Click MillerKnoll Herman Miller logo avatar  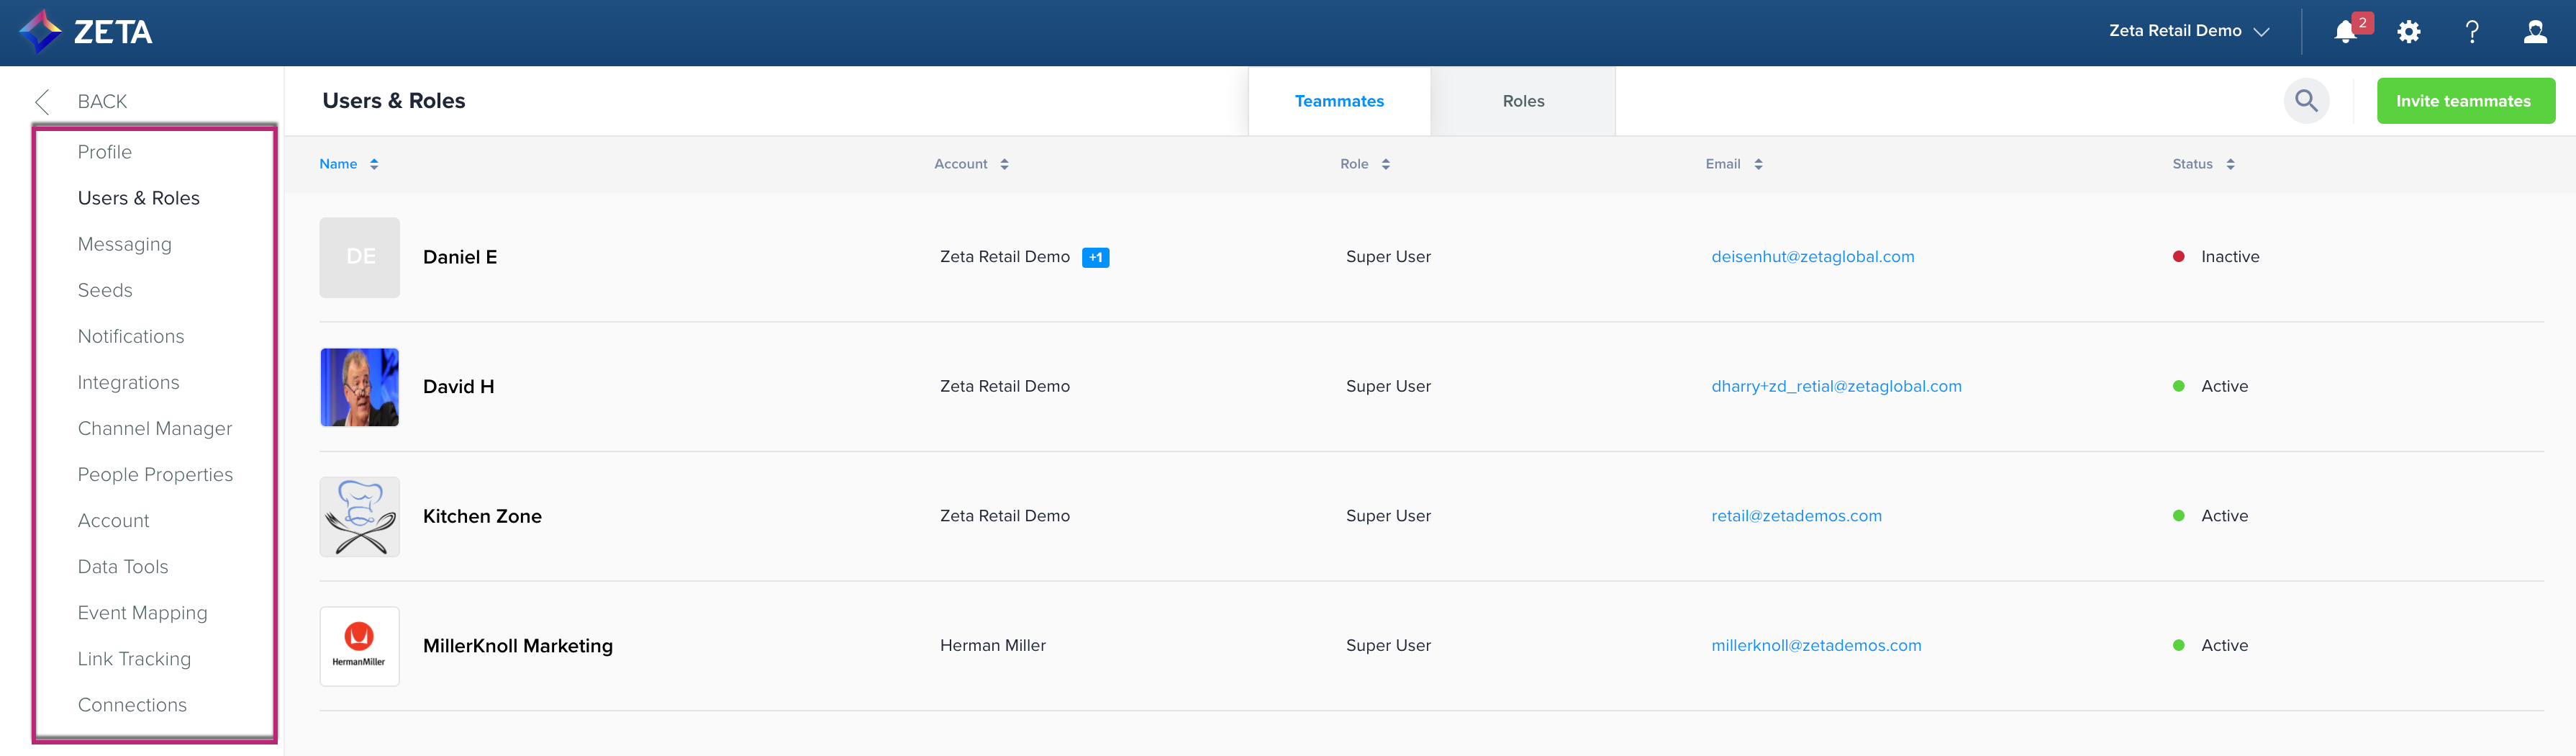click(360, 646)
